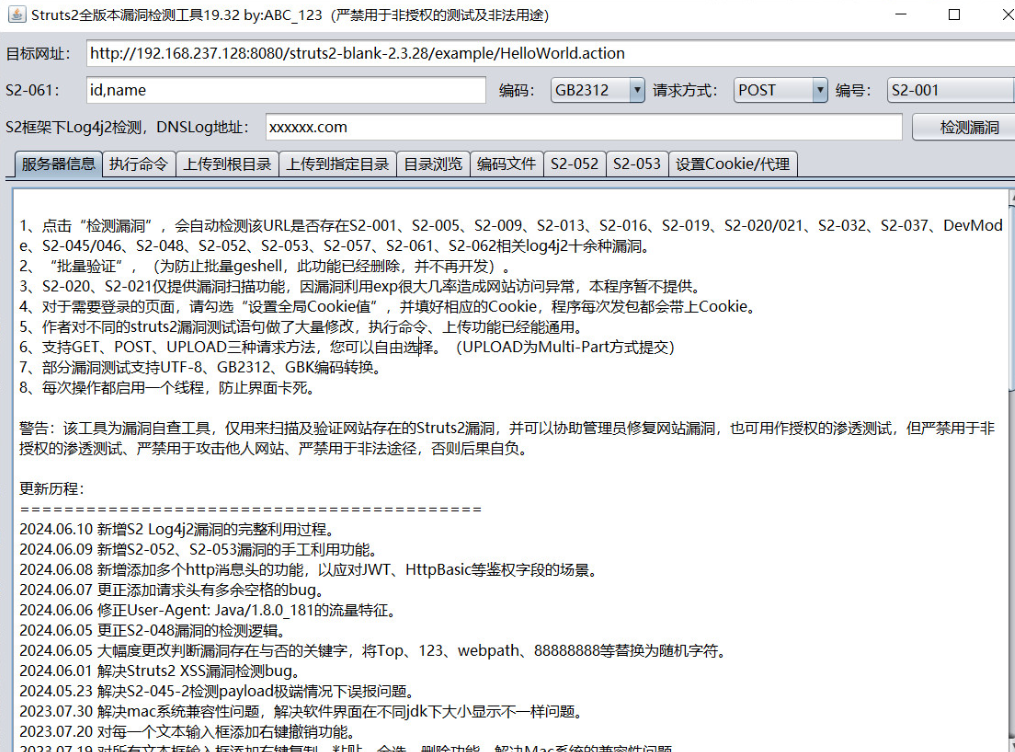Click the line '7、部分漏洞测试支持UTF-8、GB2312、GBK编码转换'
Image resolution: width=1015 pixels, height=752 pixels.
point(200,367)
